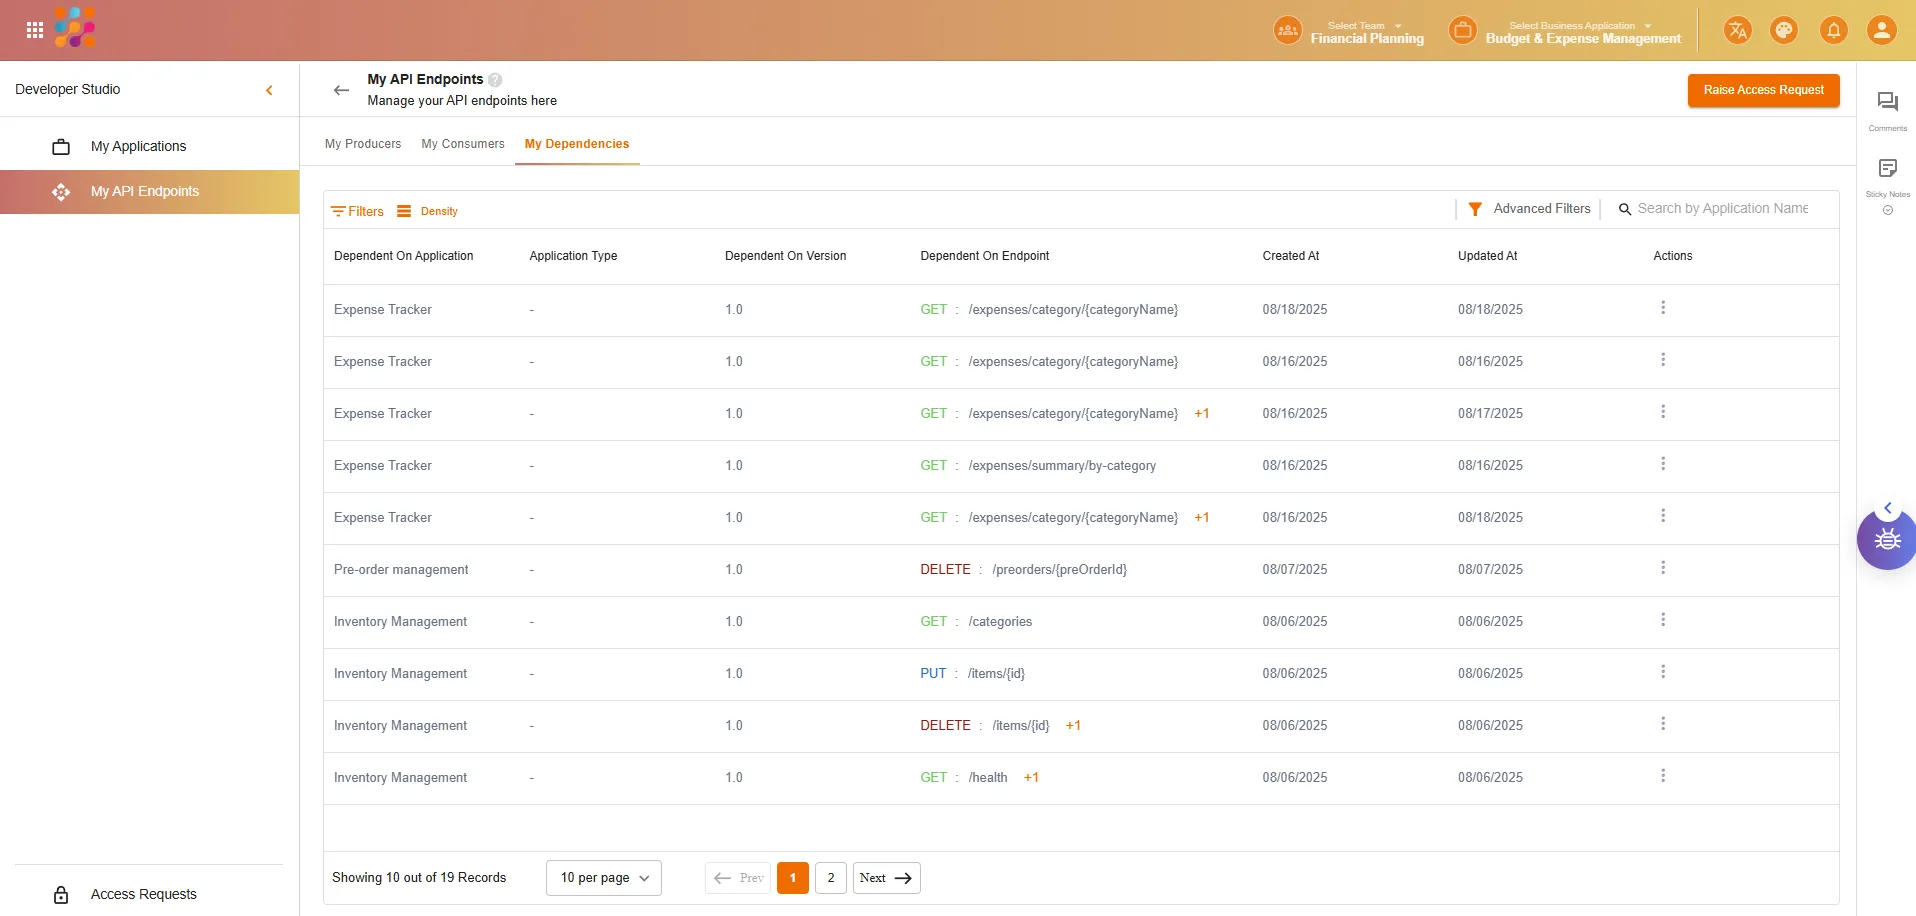
Task: Open Access Requests in the sidebar
Action: point(143,894)
